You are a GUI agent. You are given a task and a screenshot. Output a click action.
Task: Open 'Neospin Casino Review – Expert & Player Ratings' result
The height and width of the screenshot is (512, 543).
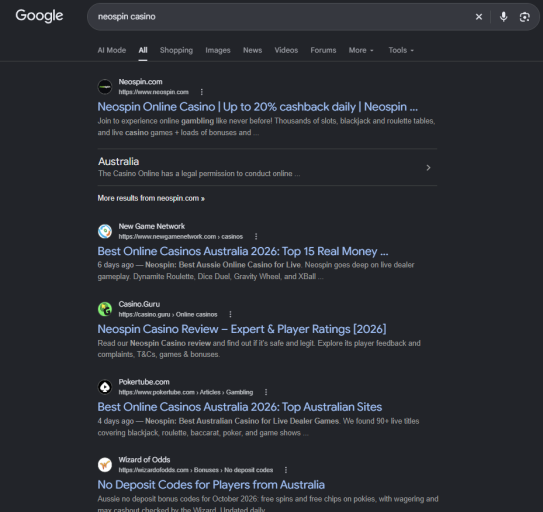pyautogui.click(x=242, y=329)
